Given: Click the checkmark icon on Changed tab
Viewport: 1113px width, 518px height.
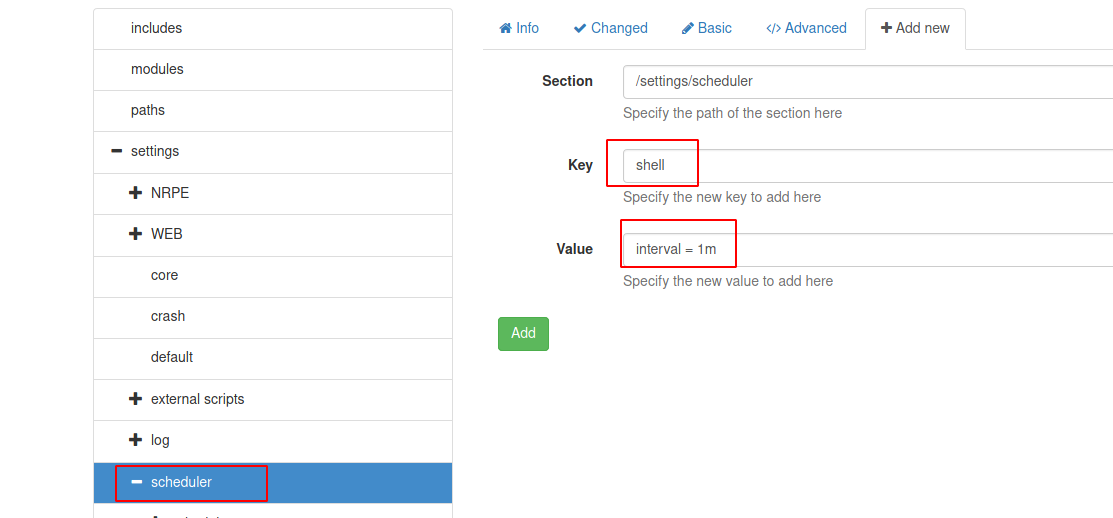Looking at the screenshot, I should 580,28.
